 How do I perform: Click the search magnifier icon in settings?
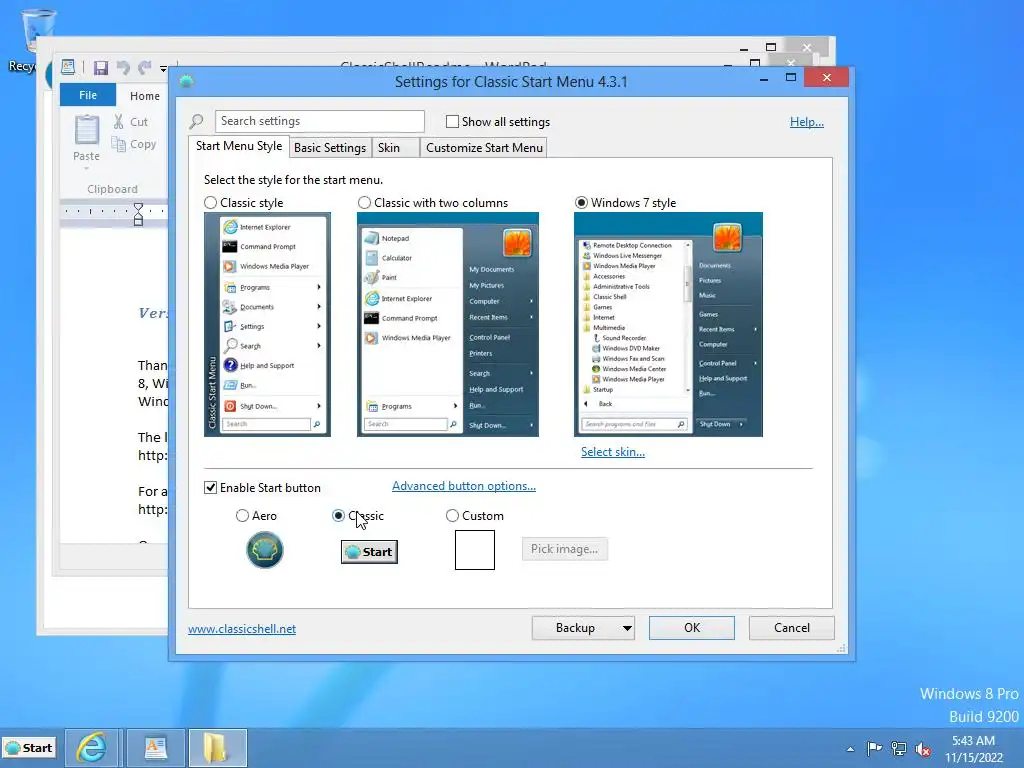click(196, 121)
